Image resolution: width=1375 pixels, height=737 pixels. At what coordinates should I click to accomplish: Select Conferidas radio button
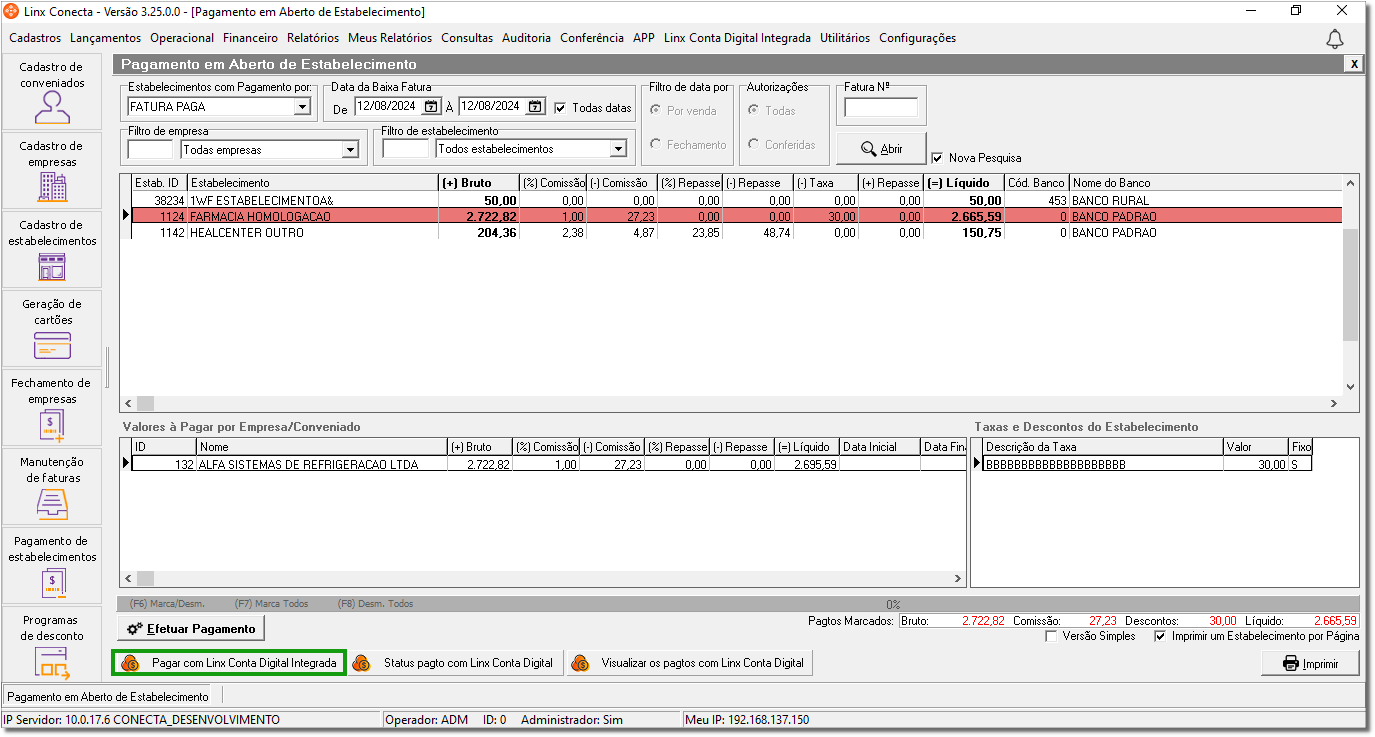coord(754,145)
